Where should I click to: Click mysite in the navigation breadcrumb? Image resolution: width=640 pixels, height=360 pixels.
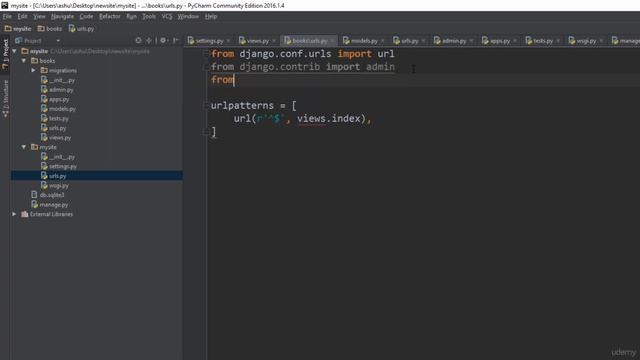tap(18, 29)
